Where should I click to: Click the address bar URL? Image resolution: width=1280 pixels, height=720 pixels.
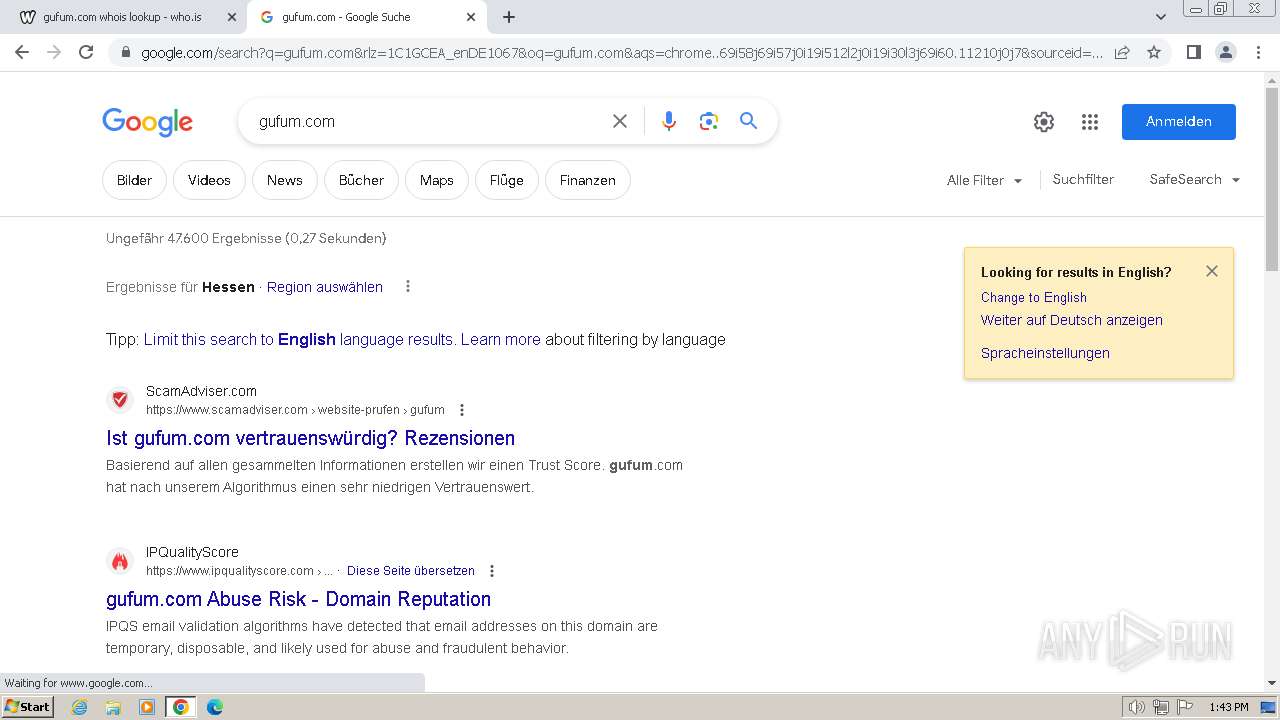coord(620,53)
